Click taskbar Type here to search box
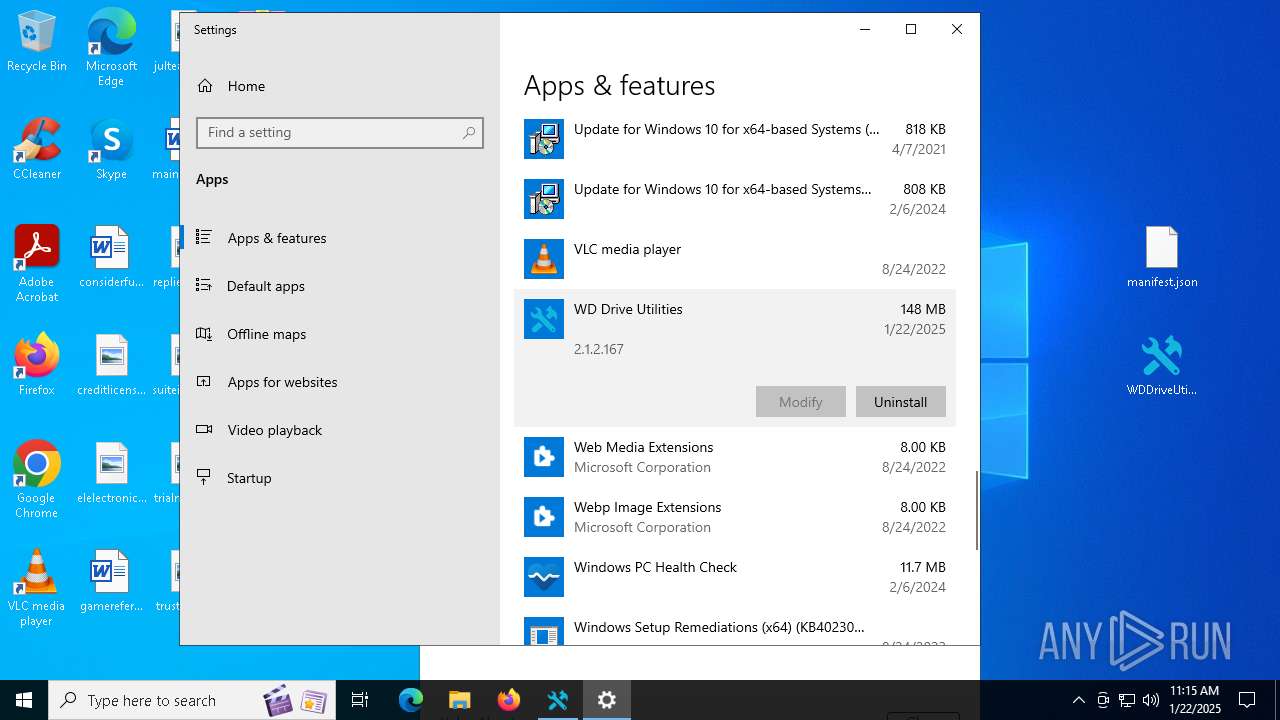 (x=190, y=700)
